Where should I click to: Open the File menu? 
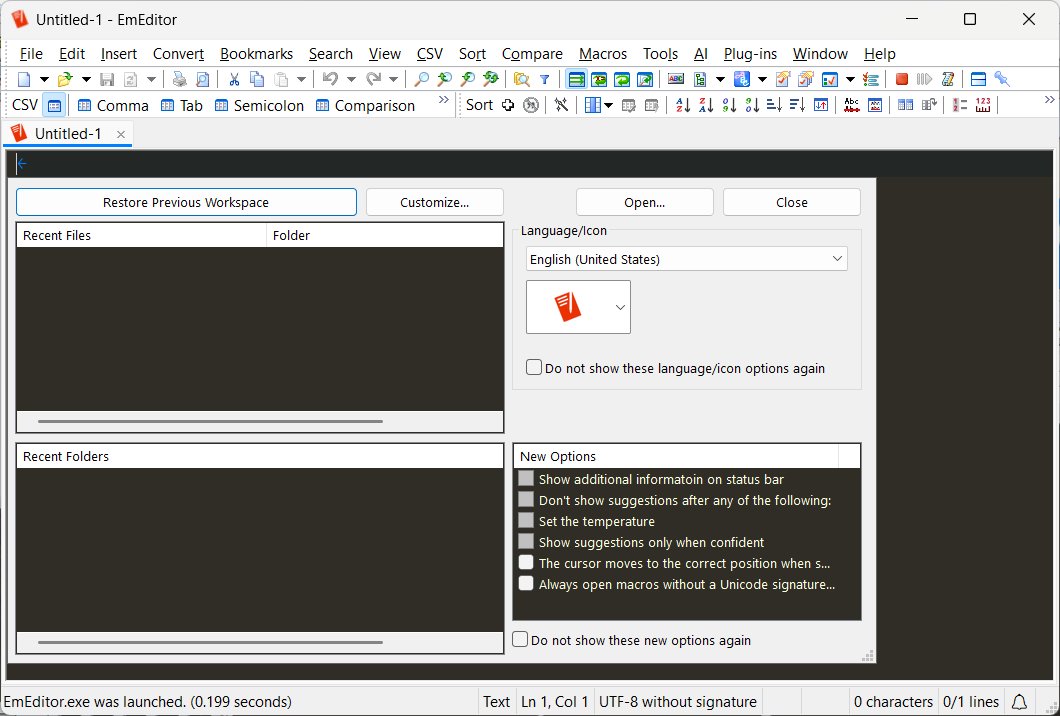(x=31, y=54)
